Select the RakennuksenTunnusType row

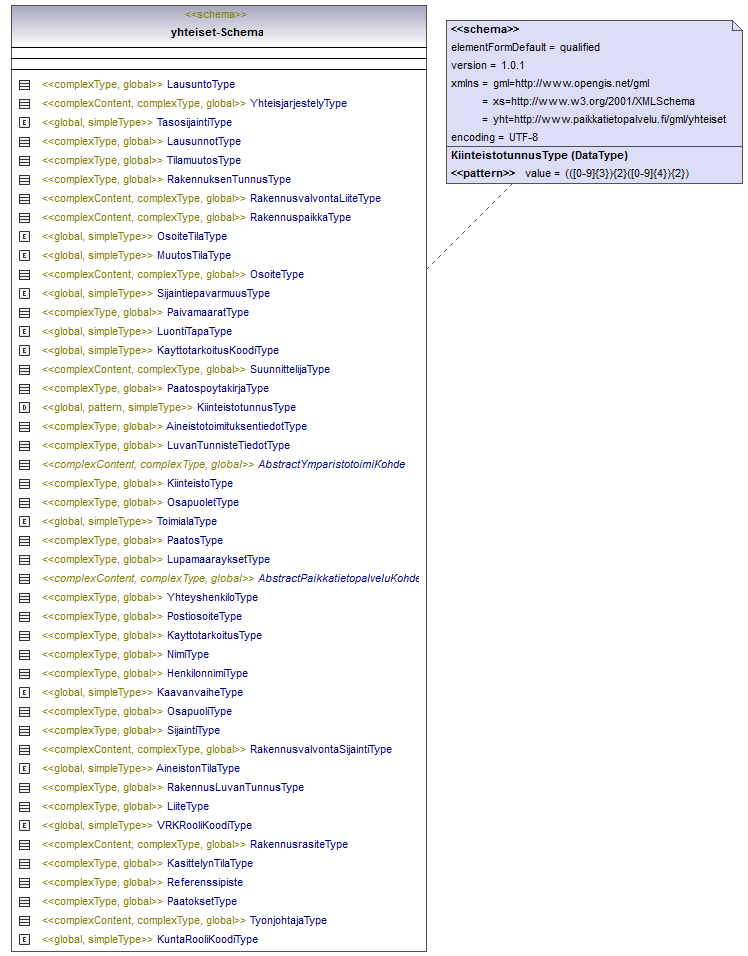tap(228, 180)
